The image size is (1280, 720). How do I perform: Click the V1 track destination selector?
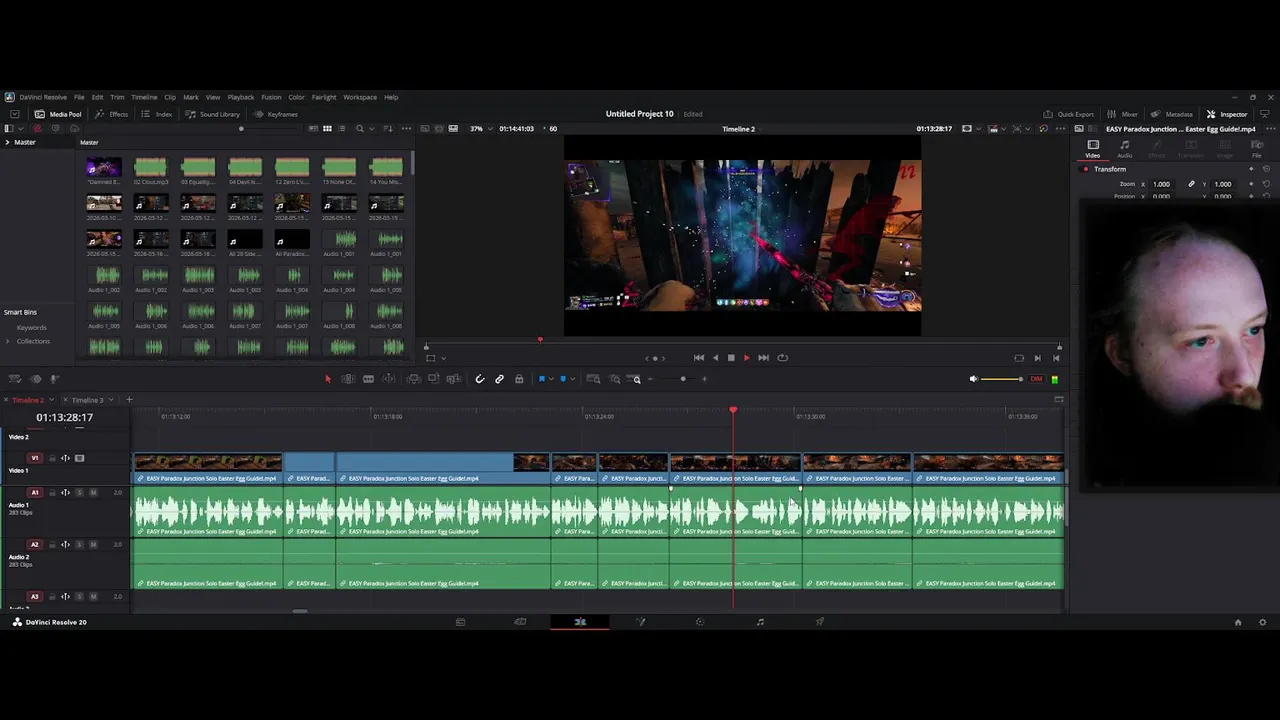[34, 458]
